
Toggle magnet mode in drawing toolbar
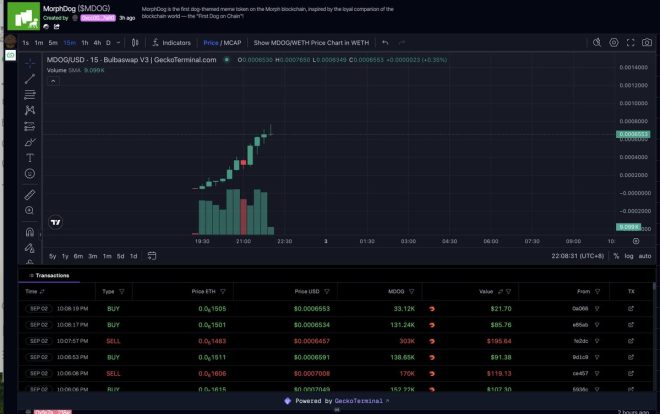pyautogui.click(x=29, y=232)
